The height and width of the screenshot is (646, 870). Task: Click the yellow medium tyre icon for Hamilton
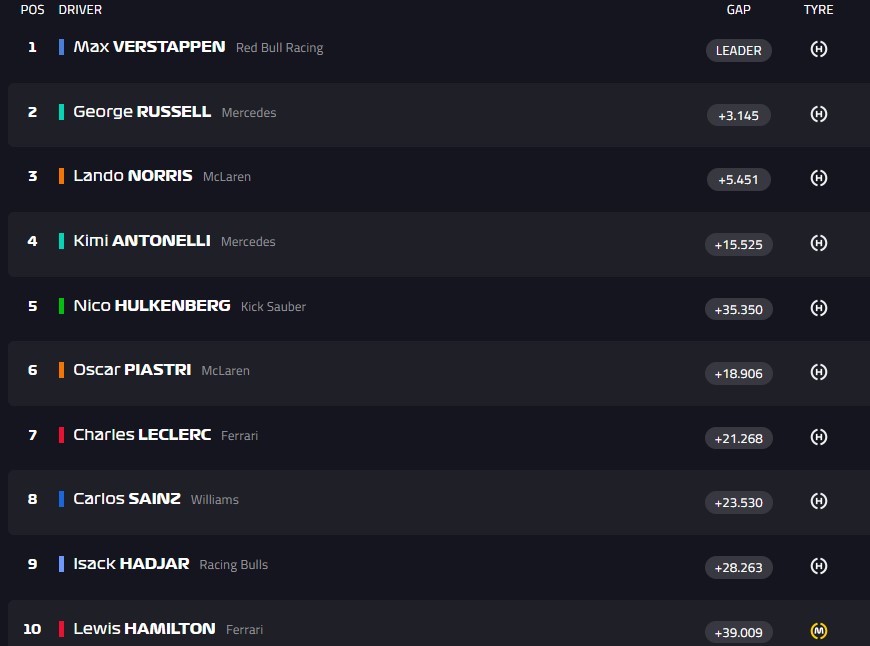[x=818, y=631]
